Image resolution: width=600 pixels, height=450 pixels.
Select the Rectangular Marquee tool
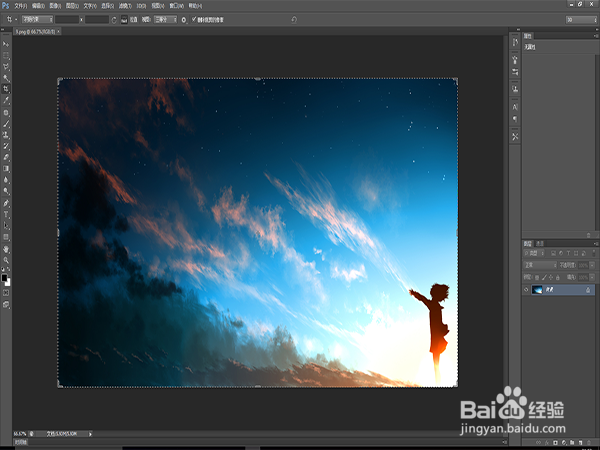[6, 55]
